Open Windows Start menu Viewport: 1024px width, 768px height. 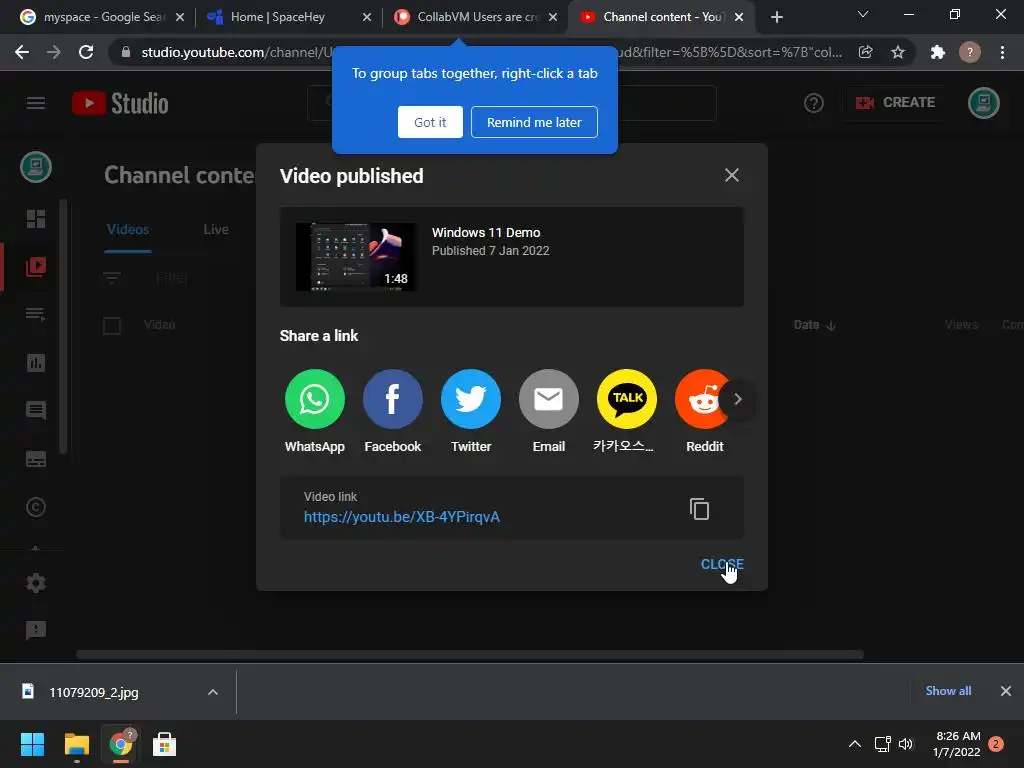[32, 744]
